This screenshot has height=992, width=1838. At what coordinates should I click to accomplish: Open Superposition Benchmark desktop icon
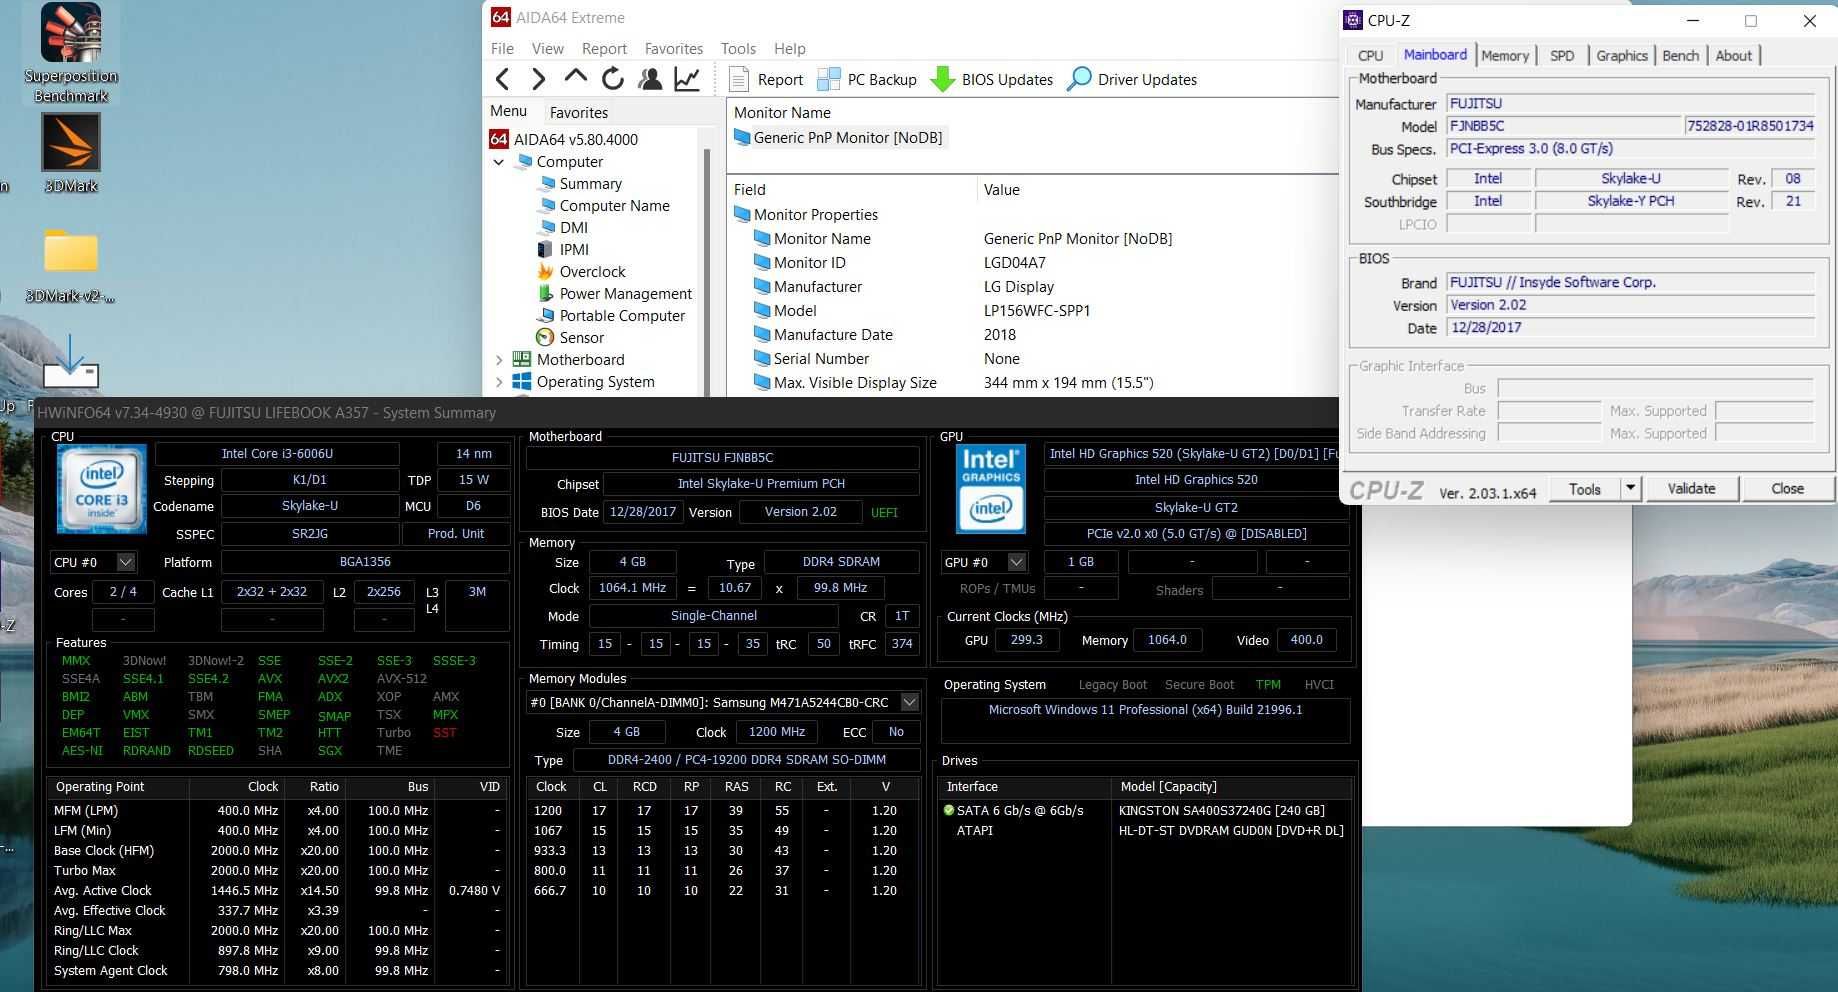(71, 53)
